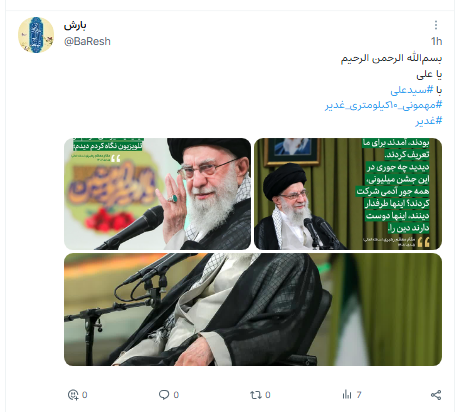
Task: Click the add reaction emoji icon
Action: 73,395
